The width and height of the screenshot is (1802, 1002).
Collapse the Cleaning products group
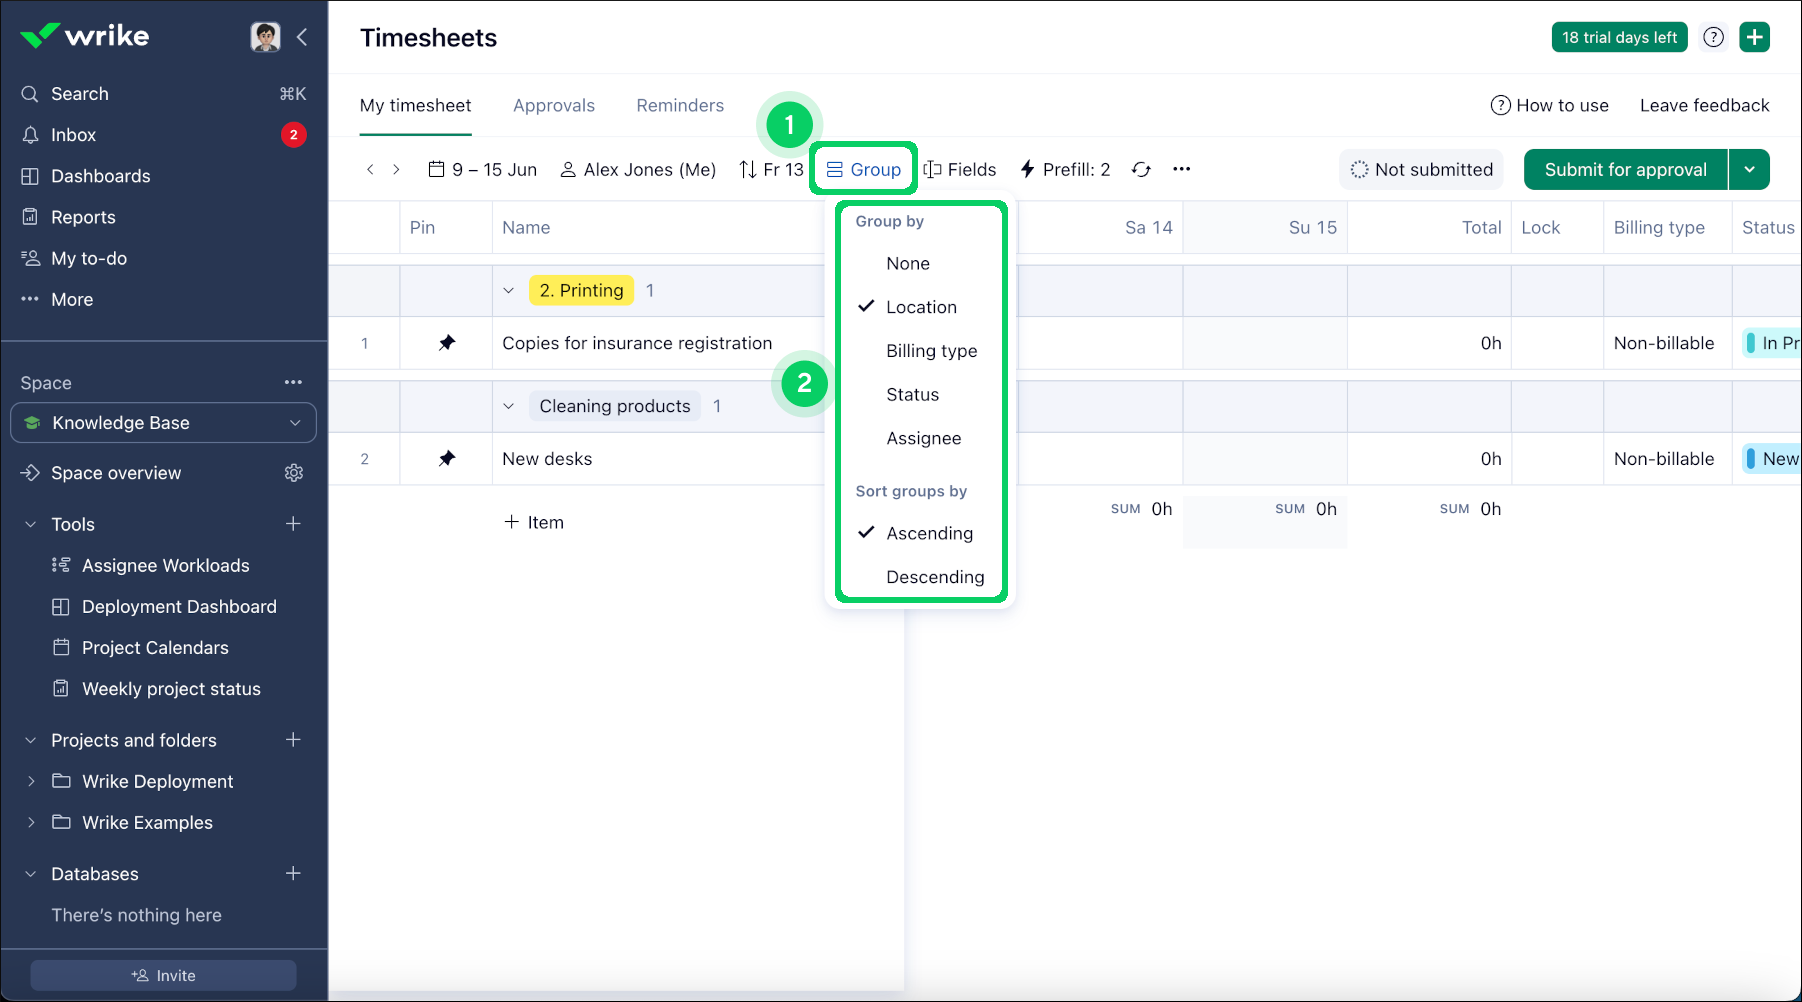(510, 406)
